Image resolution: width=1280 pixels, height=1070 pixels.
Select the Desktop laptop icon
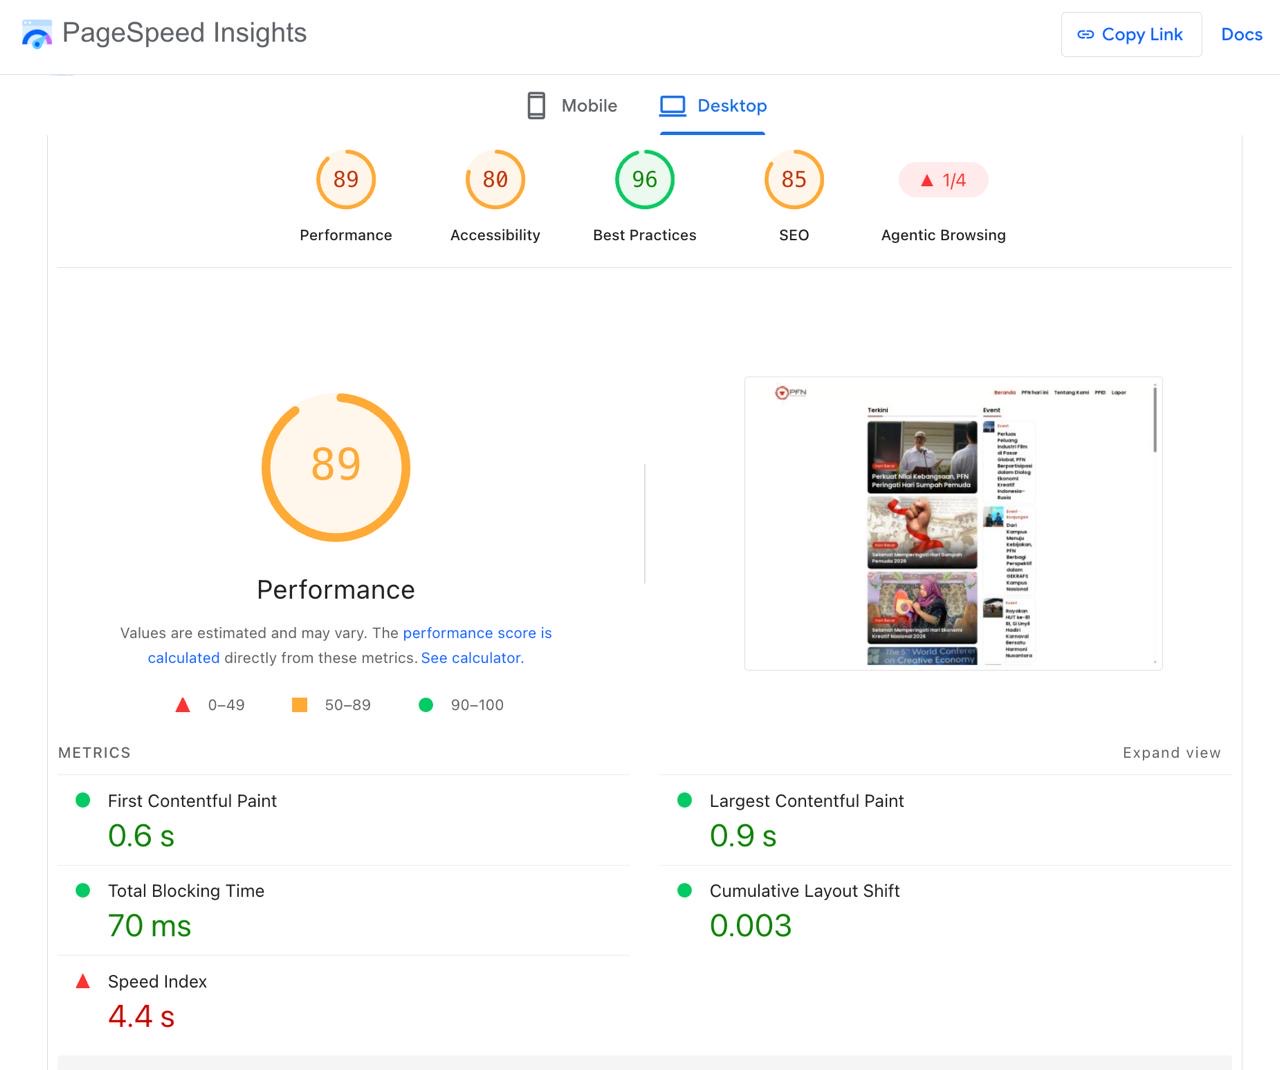[673, 106]
